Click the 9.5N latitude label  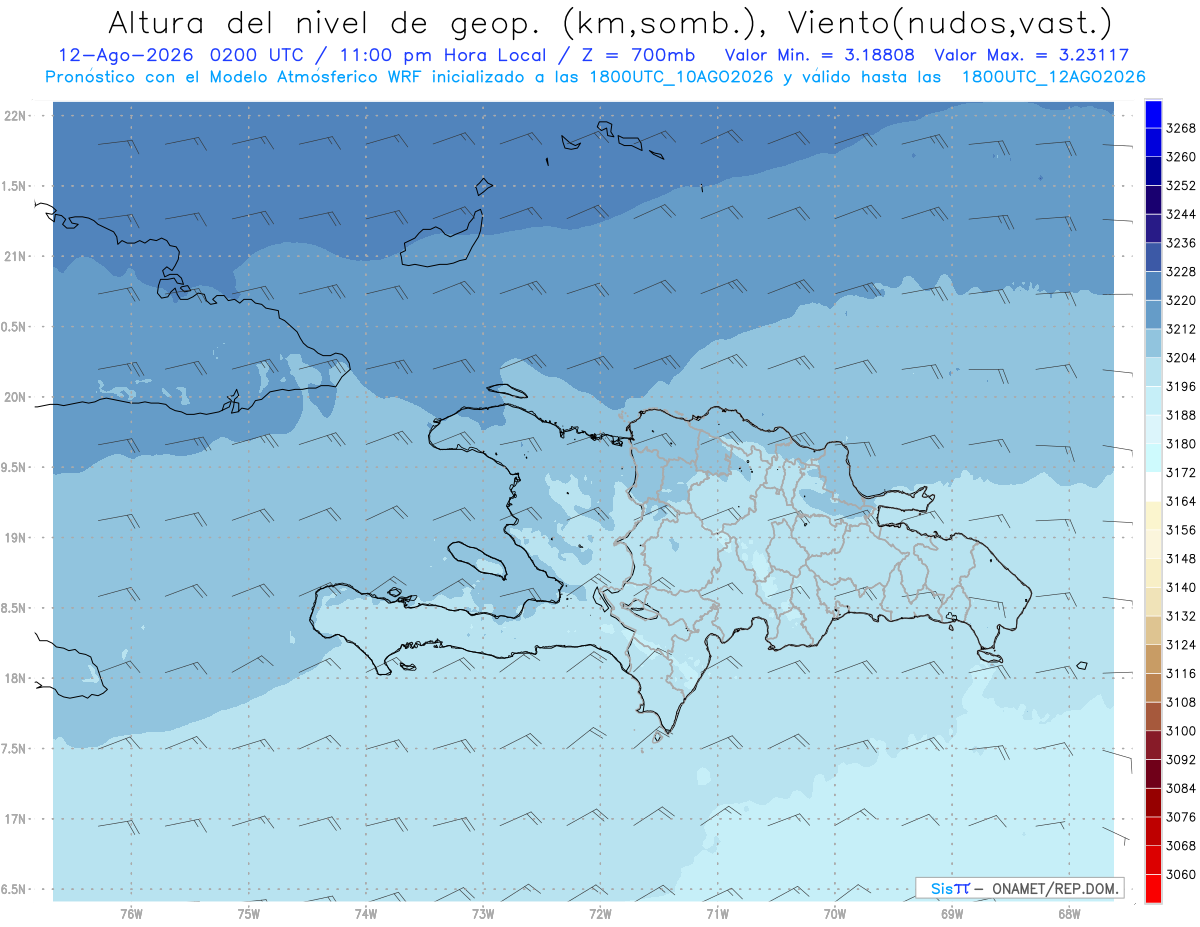click(15, 468)
